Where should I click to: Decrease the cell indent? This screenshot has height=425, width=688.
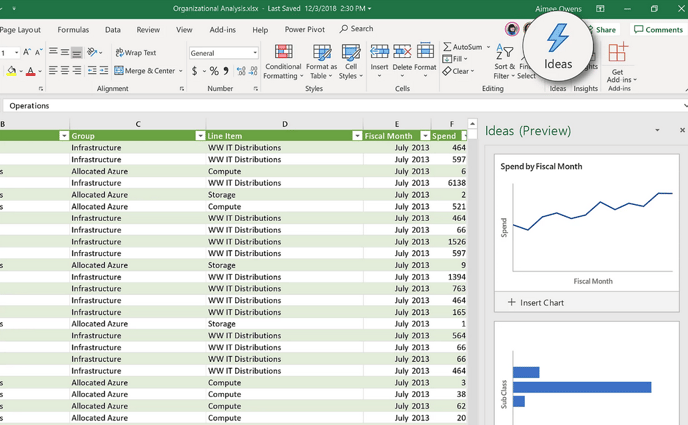92,70
